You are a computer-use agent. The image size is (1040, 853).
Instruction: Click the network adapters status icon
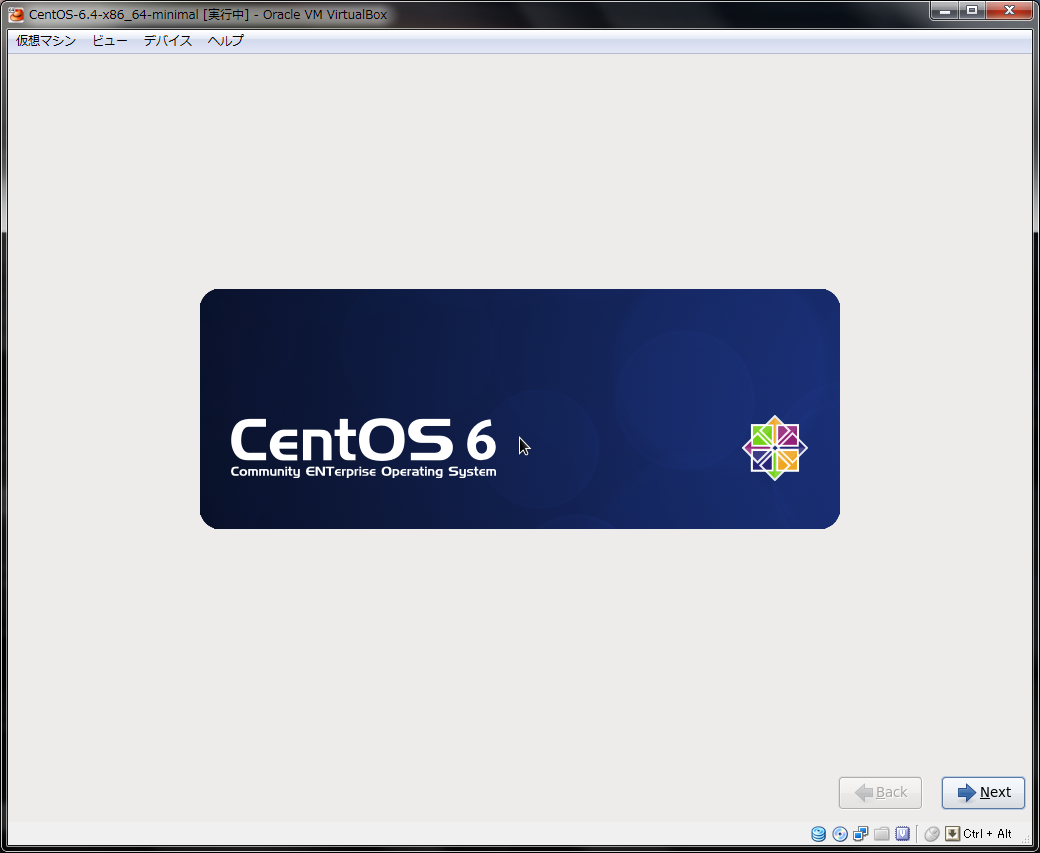pos(861,834)
